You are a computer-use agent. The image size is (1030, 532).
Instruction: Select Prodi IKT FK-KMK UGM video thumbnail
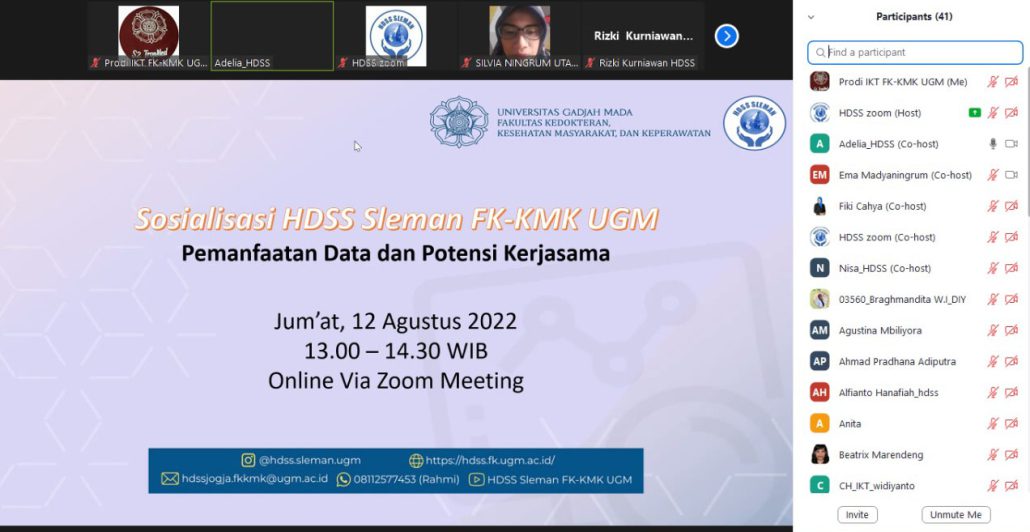coord(148,35)
